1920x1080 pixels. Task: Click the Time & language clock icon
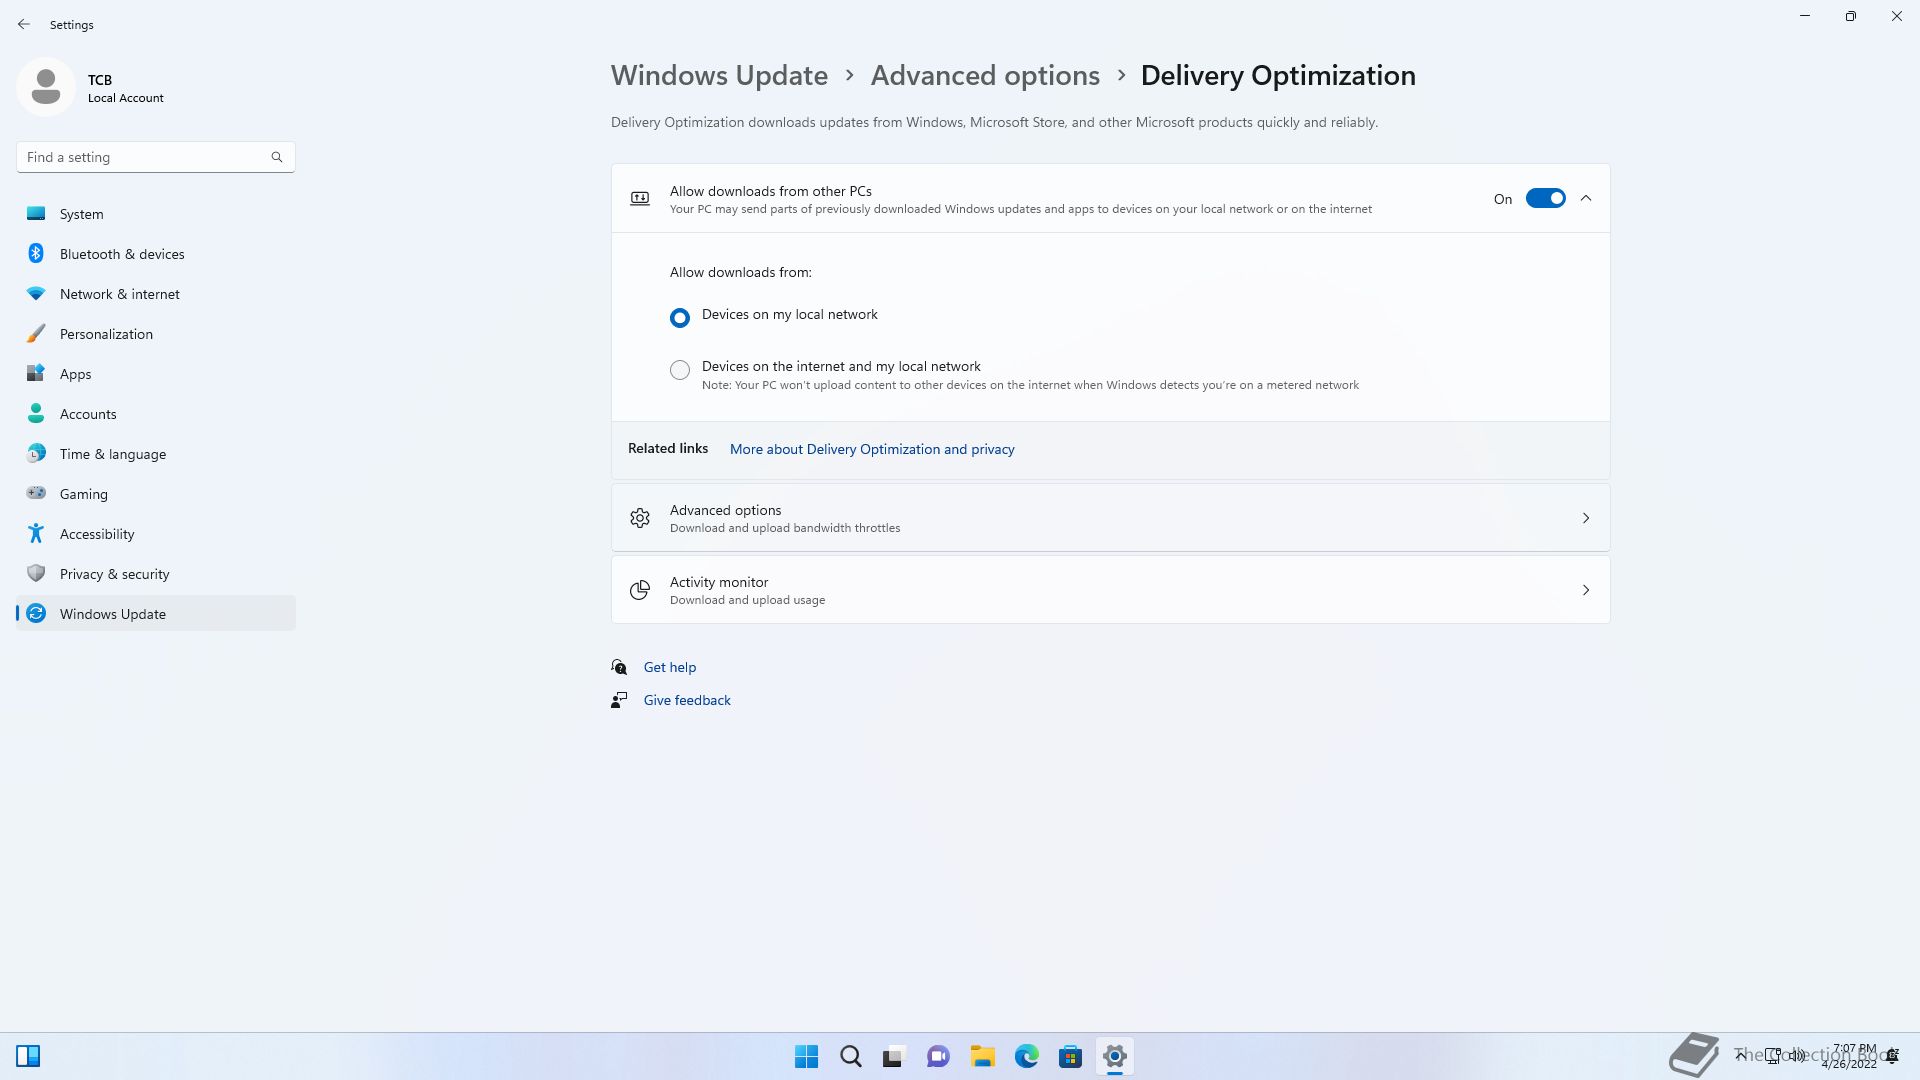point(36,454)
